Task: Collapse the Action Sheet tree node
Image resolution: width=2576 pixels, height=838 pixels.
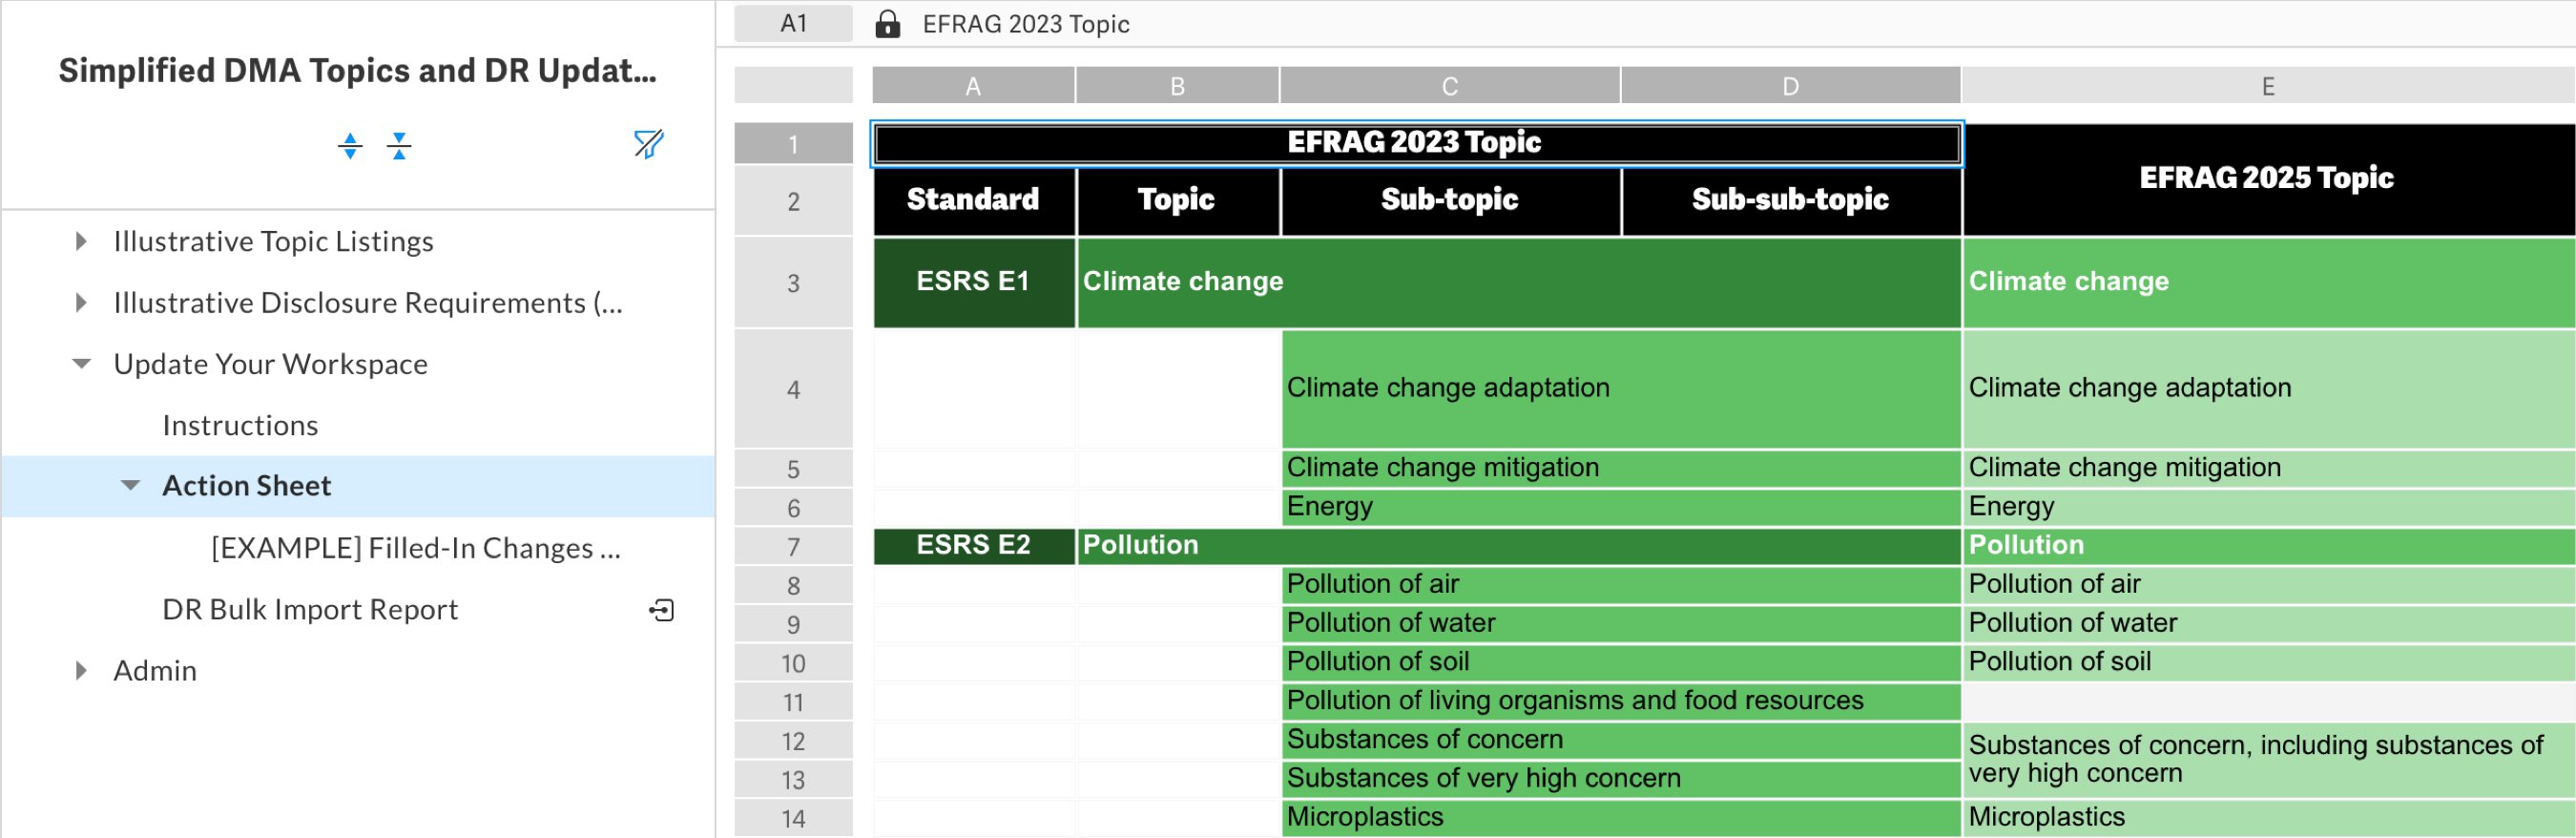Action: [x=130, y=486]
